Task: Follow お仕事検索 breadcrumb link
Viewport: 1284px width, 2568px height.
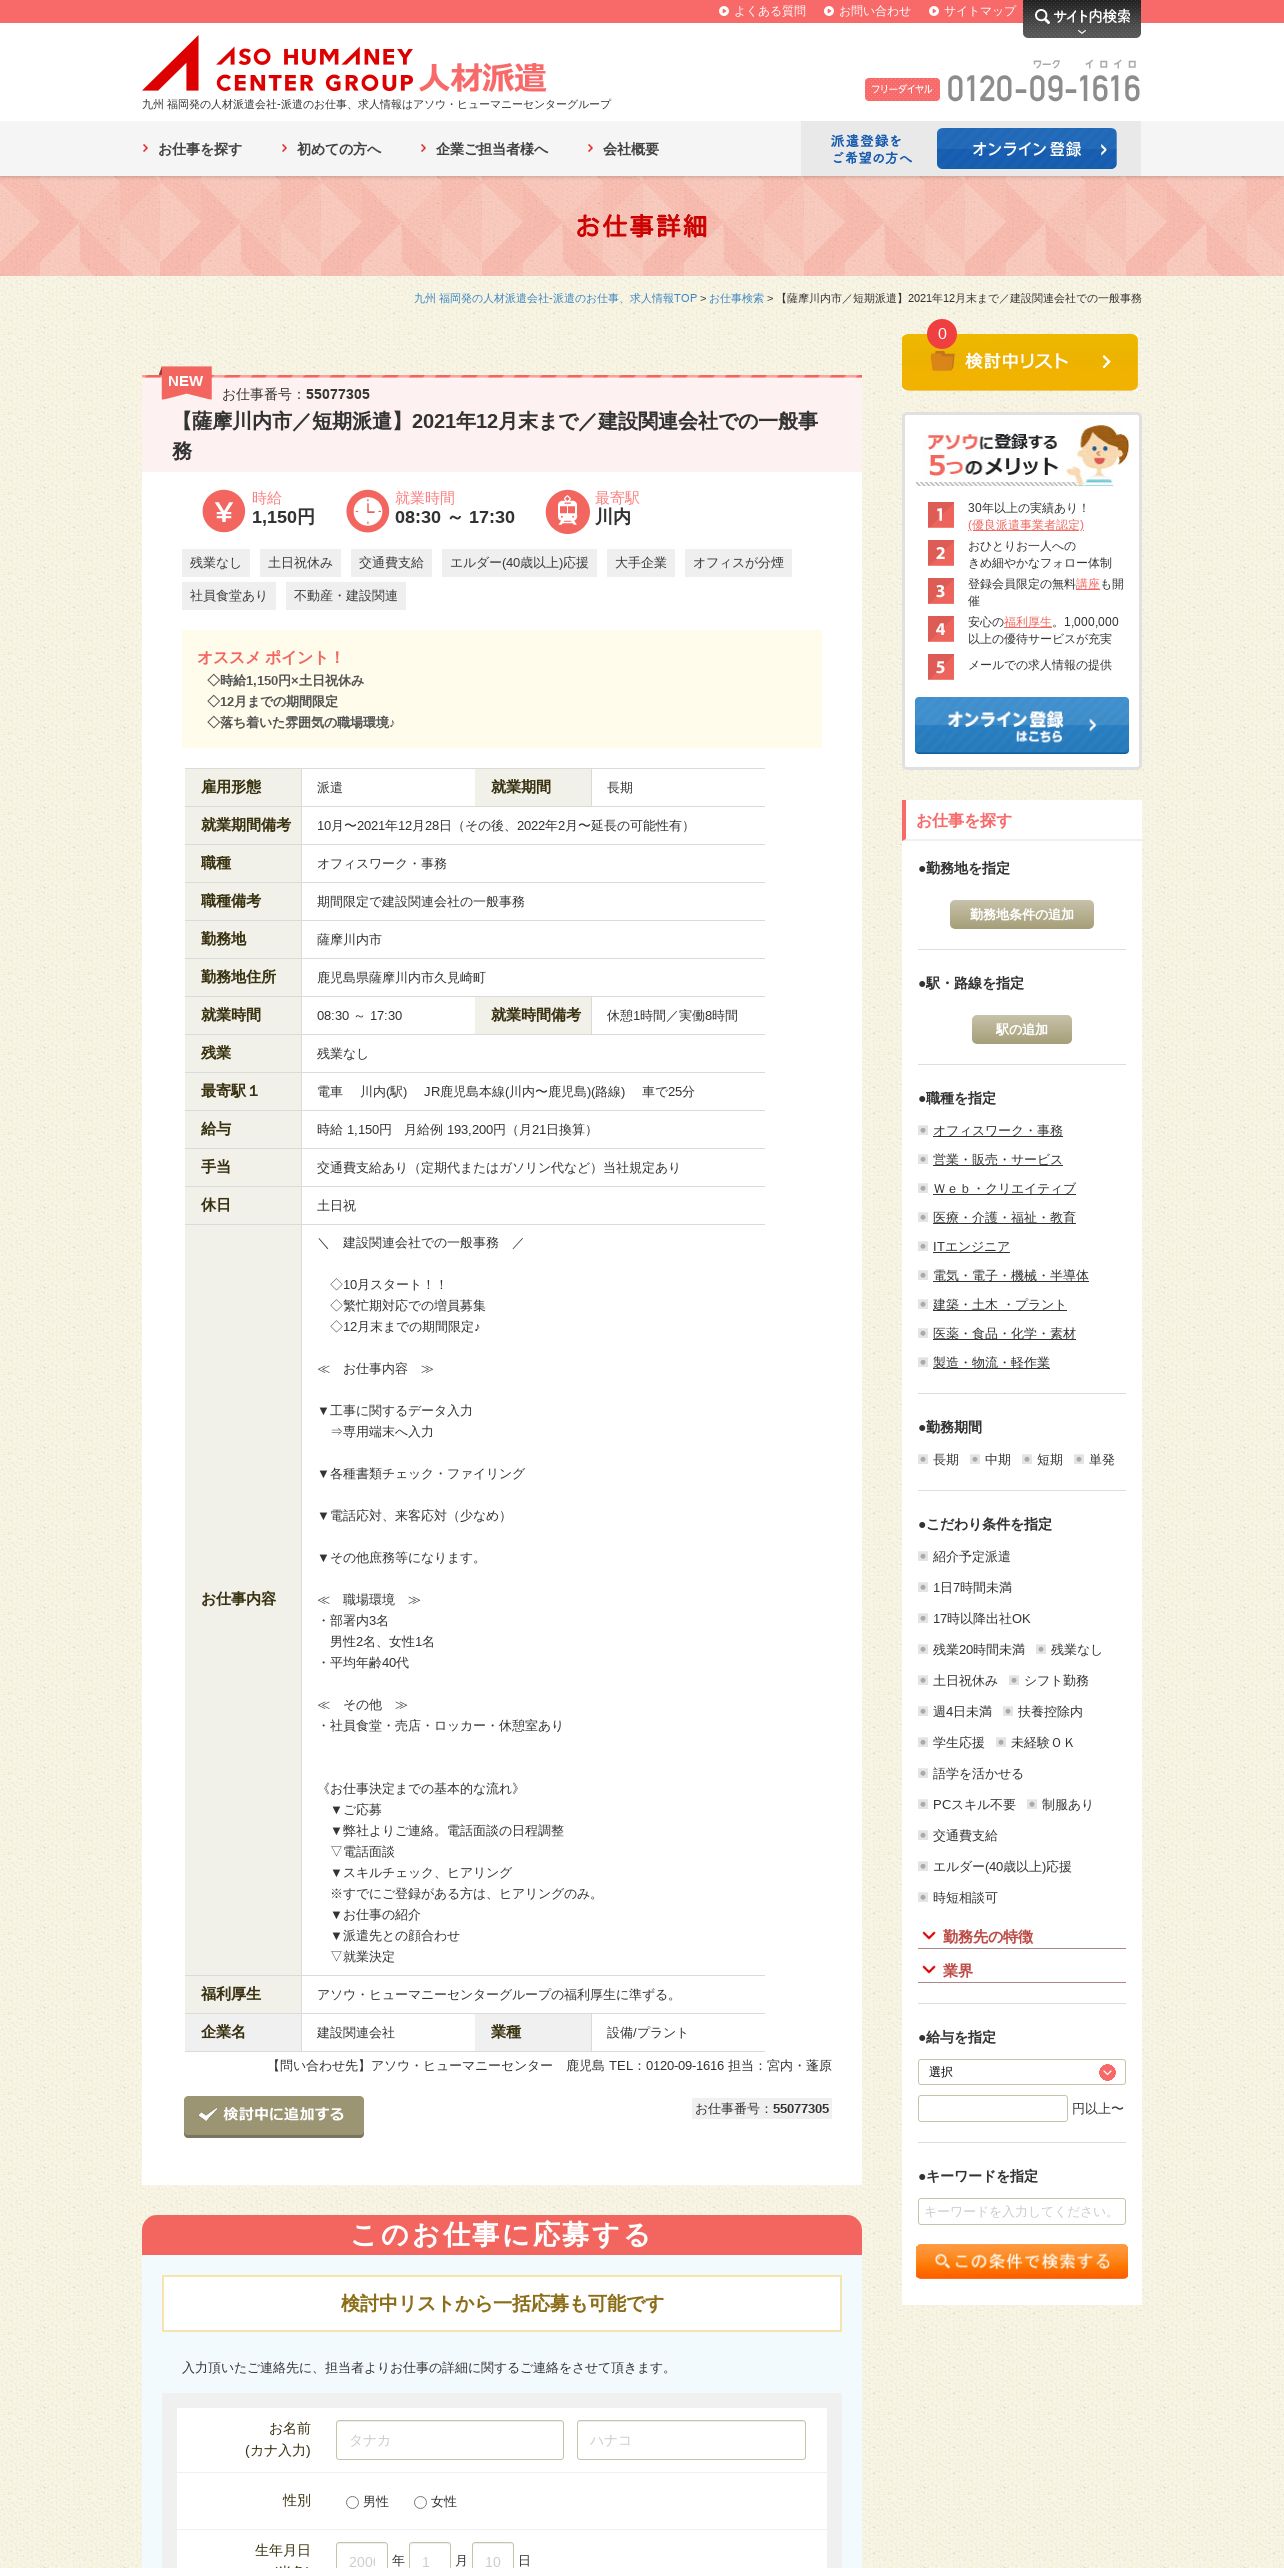Action: [x=737, y=298]
